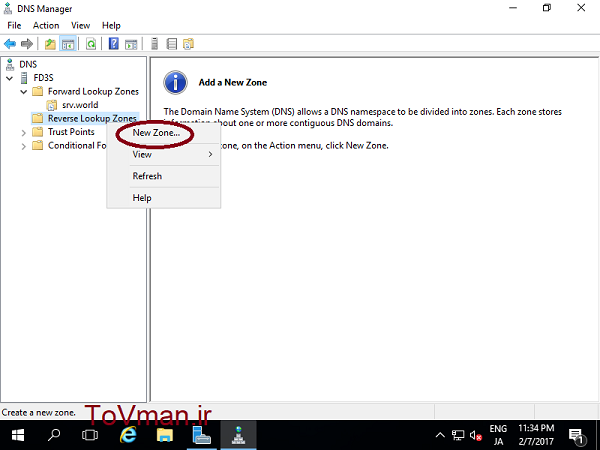Image resolution: width=600 pixels, height=450 pixels.
Task: Open Server Manager from taskbar
Action: (x=202, y=435)
